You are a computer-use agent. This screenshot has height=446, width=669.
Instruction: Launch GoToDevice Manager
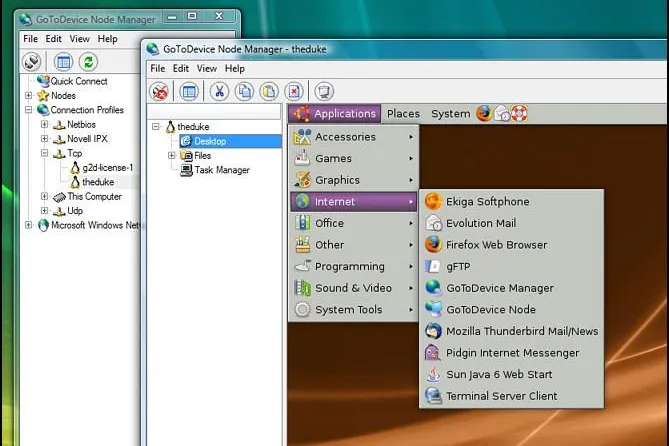(x=511, y=288)
